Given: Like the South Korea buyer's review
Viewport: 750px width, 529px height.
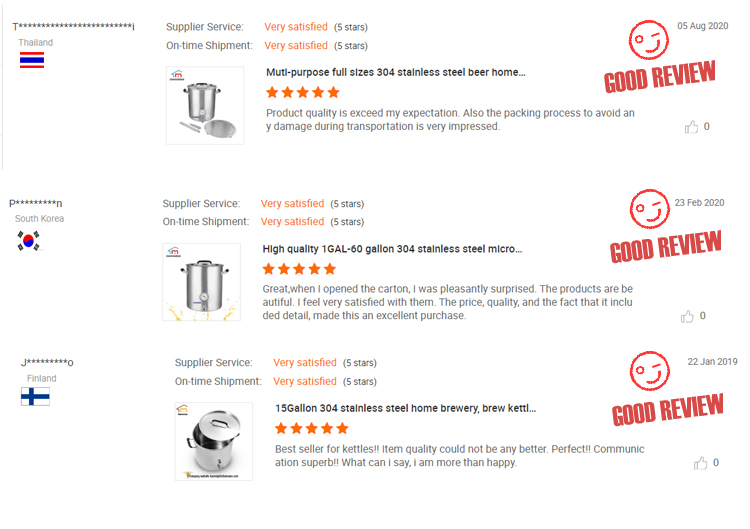Looking at the screenshot, I should [687, 316].
